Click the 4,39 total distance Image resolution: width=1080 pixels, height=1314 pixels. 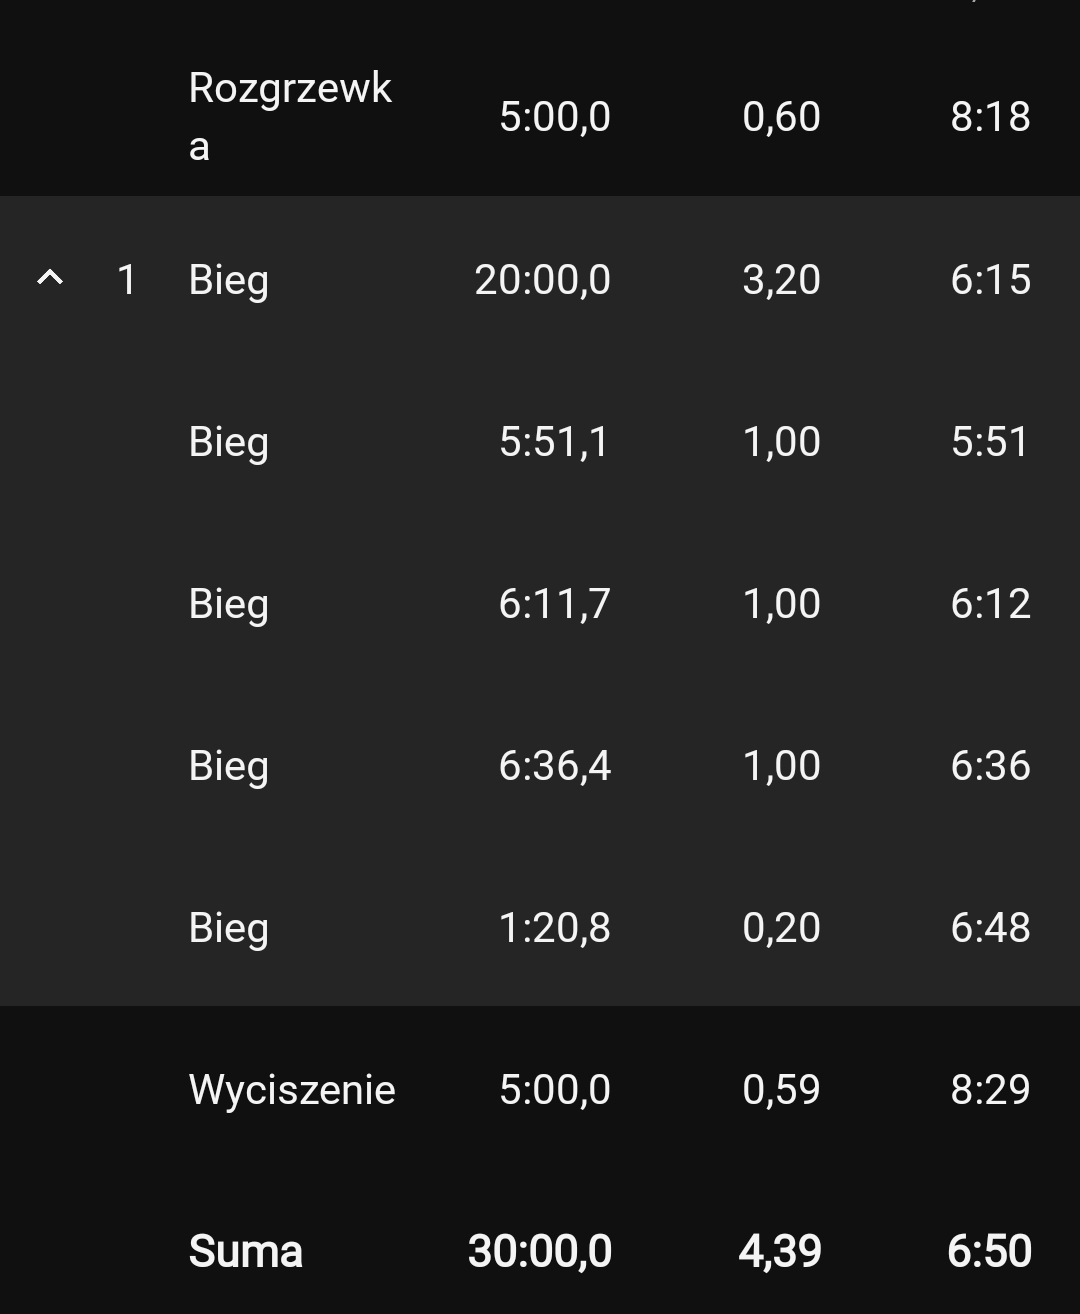[780, 1252]
